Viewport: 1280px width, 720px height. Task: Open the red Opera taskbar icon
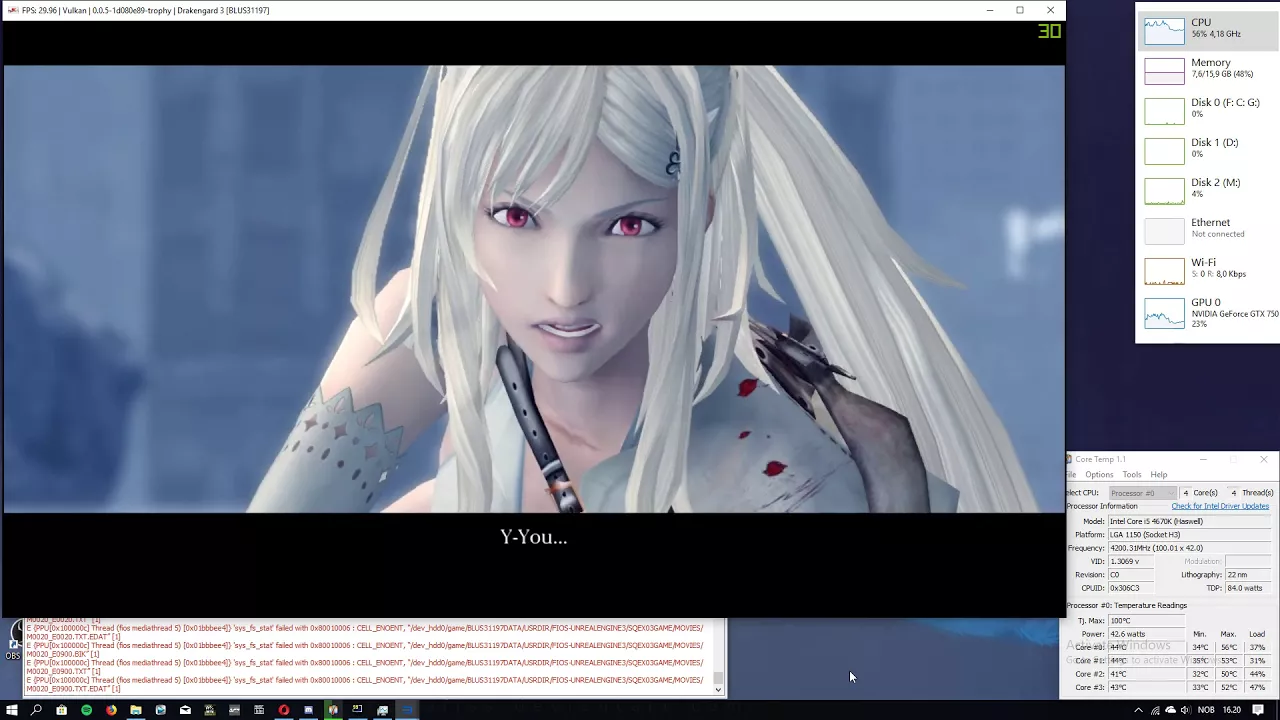click(284, 710)
